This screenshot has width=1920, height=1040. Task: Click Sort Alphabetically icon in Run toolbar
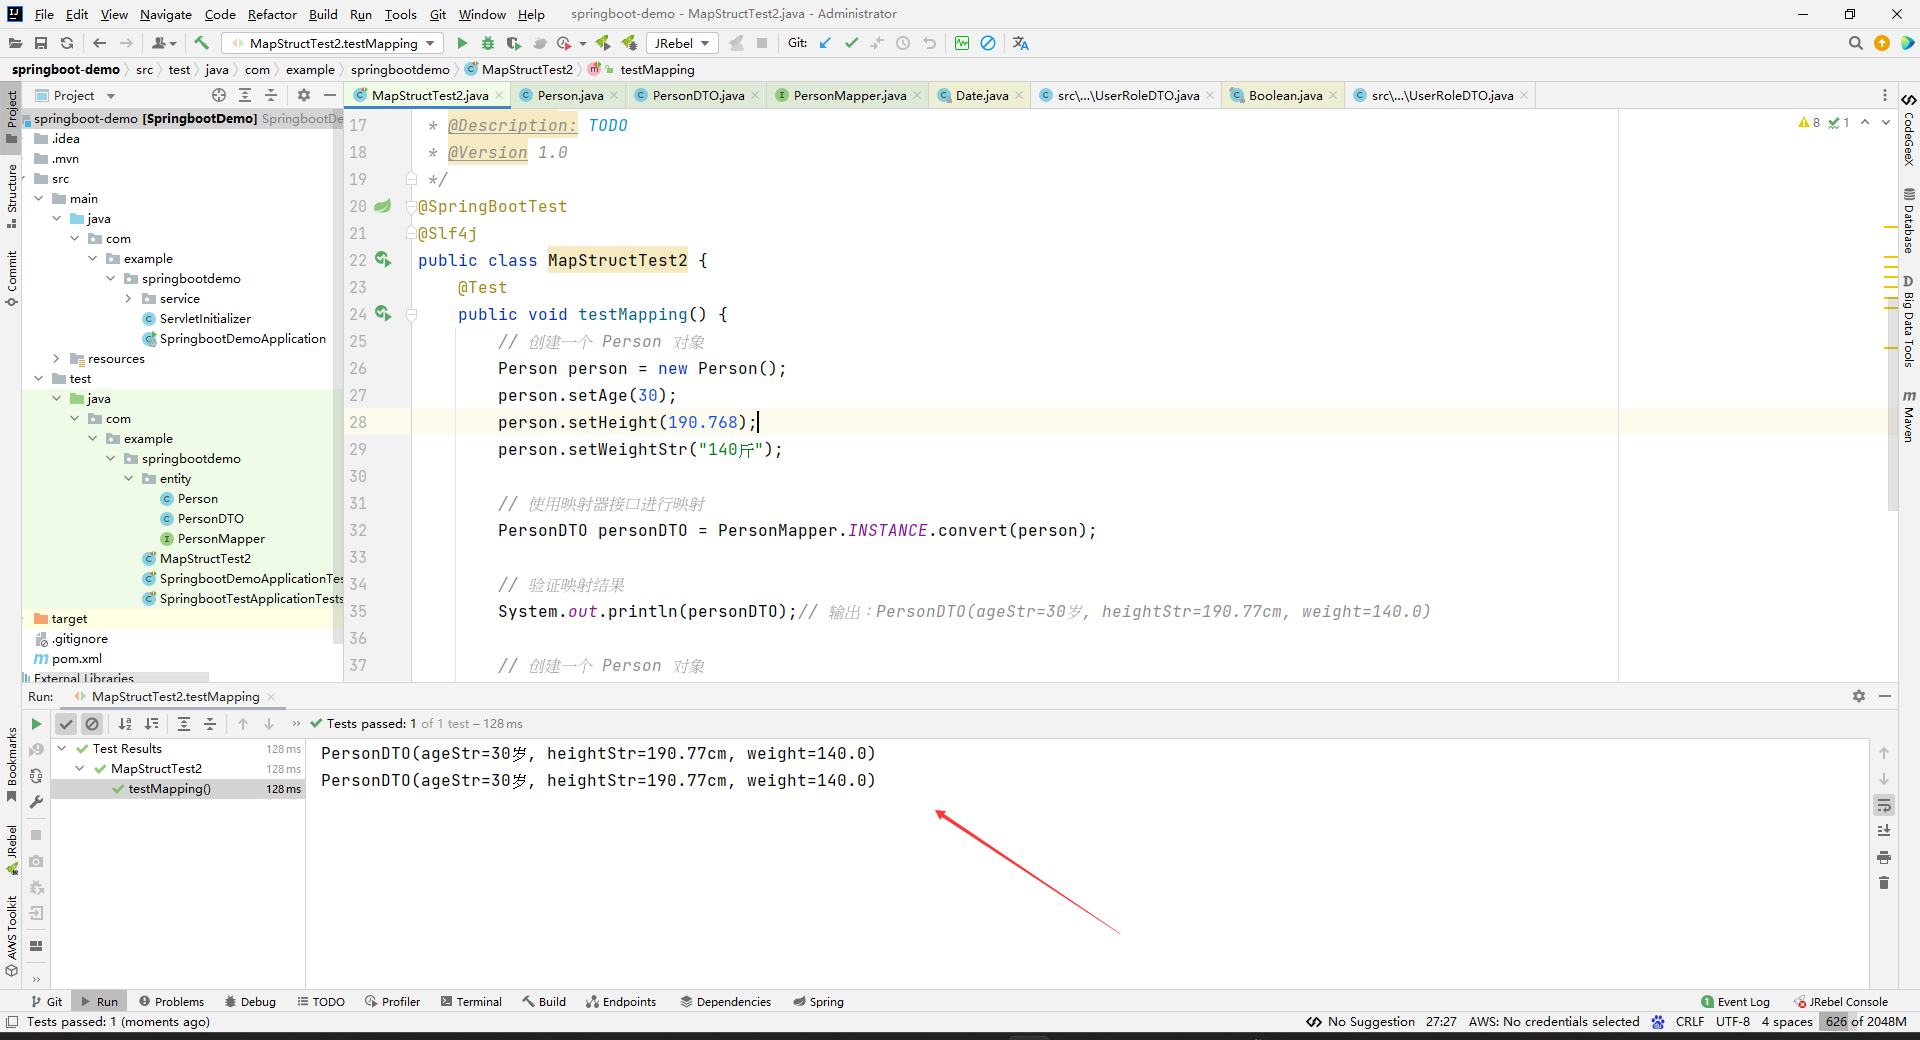coord(125,723)
